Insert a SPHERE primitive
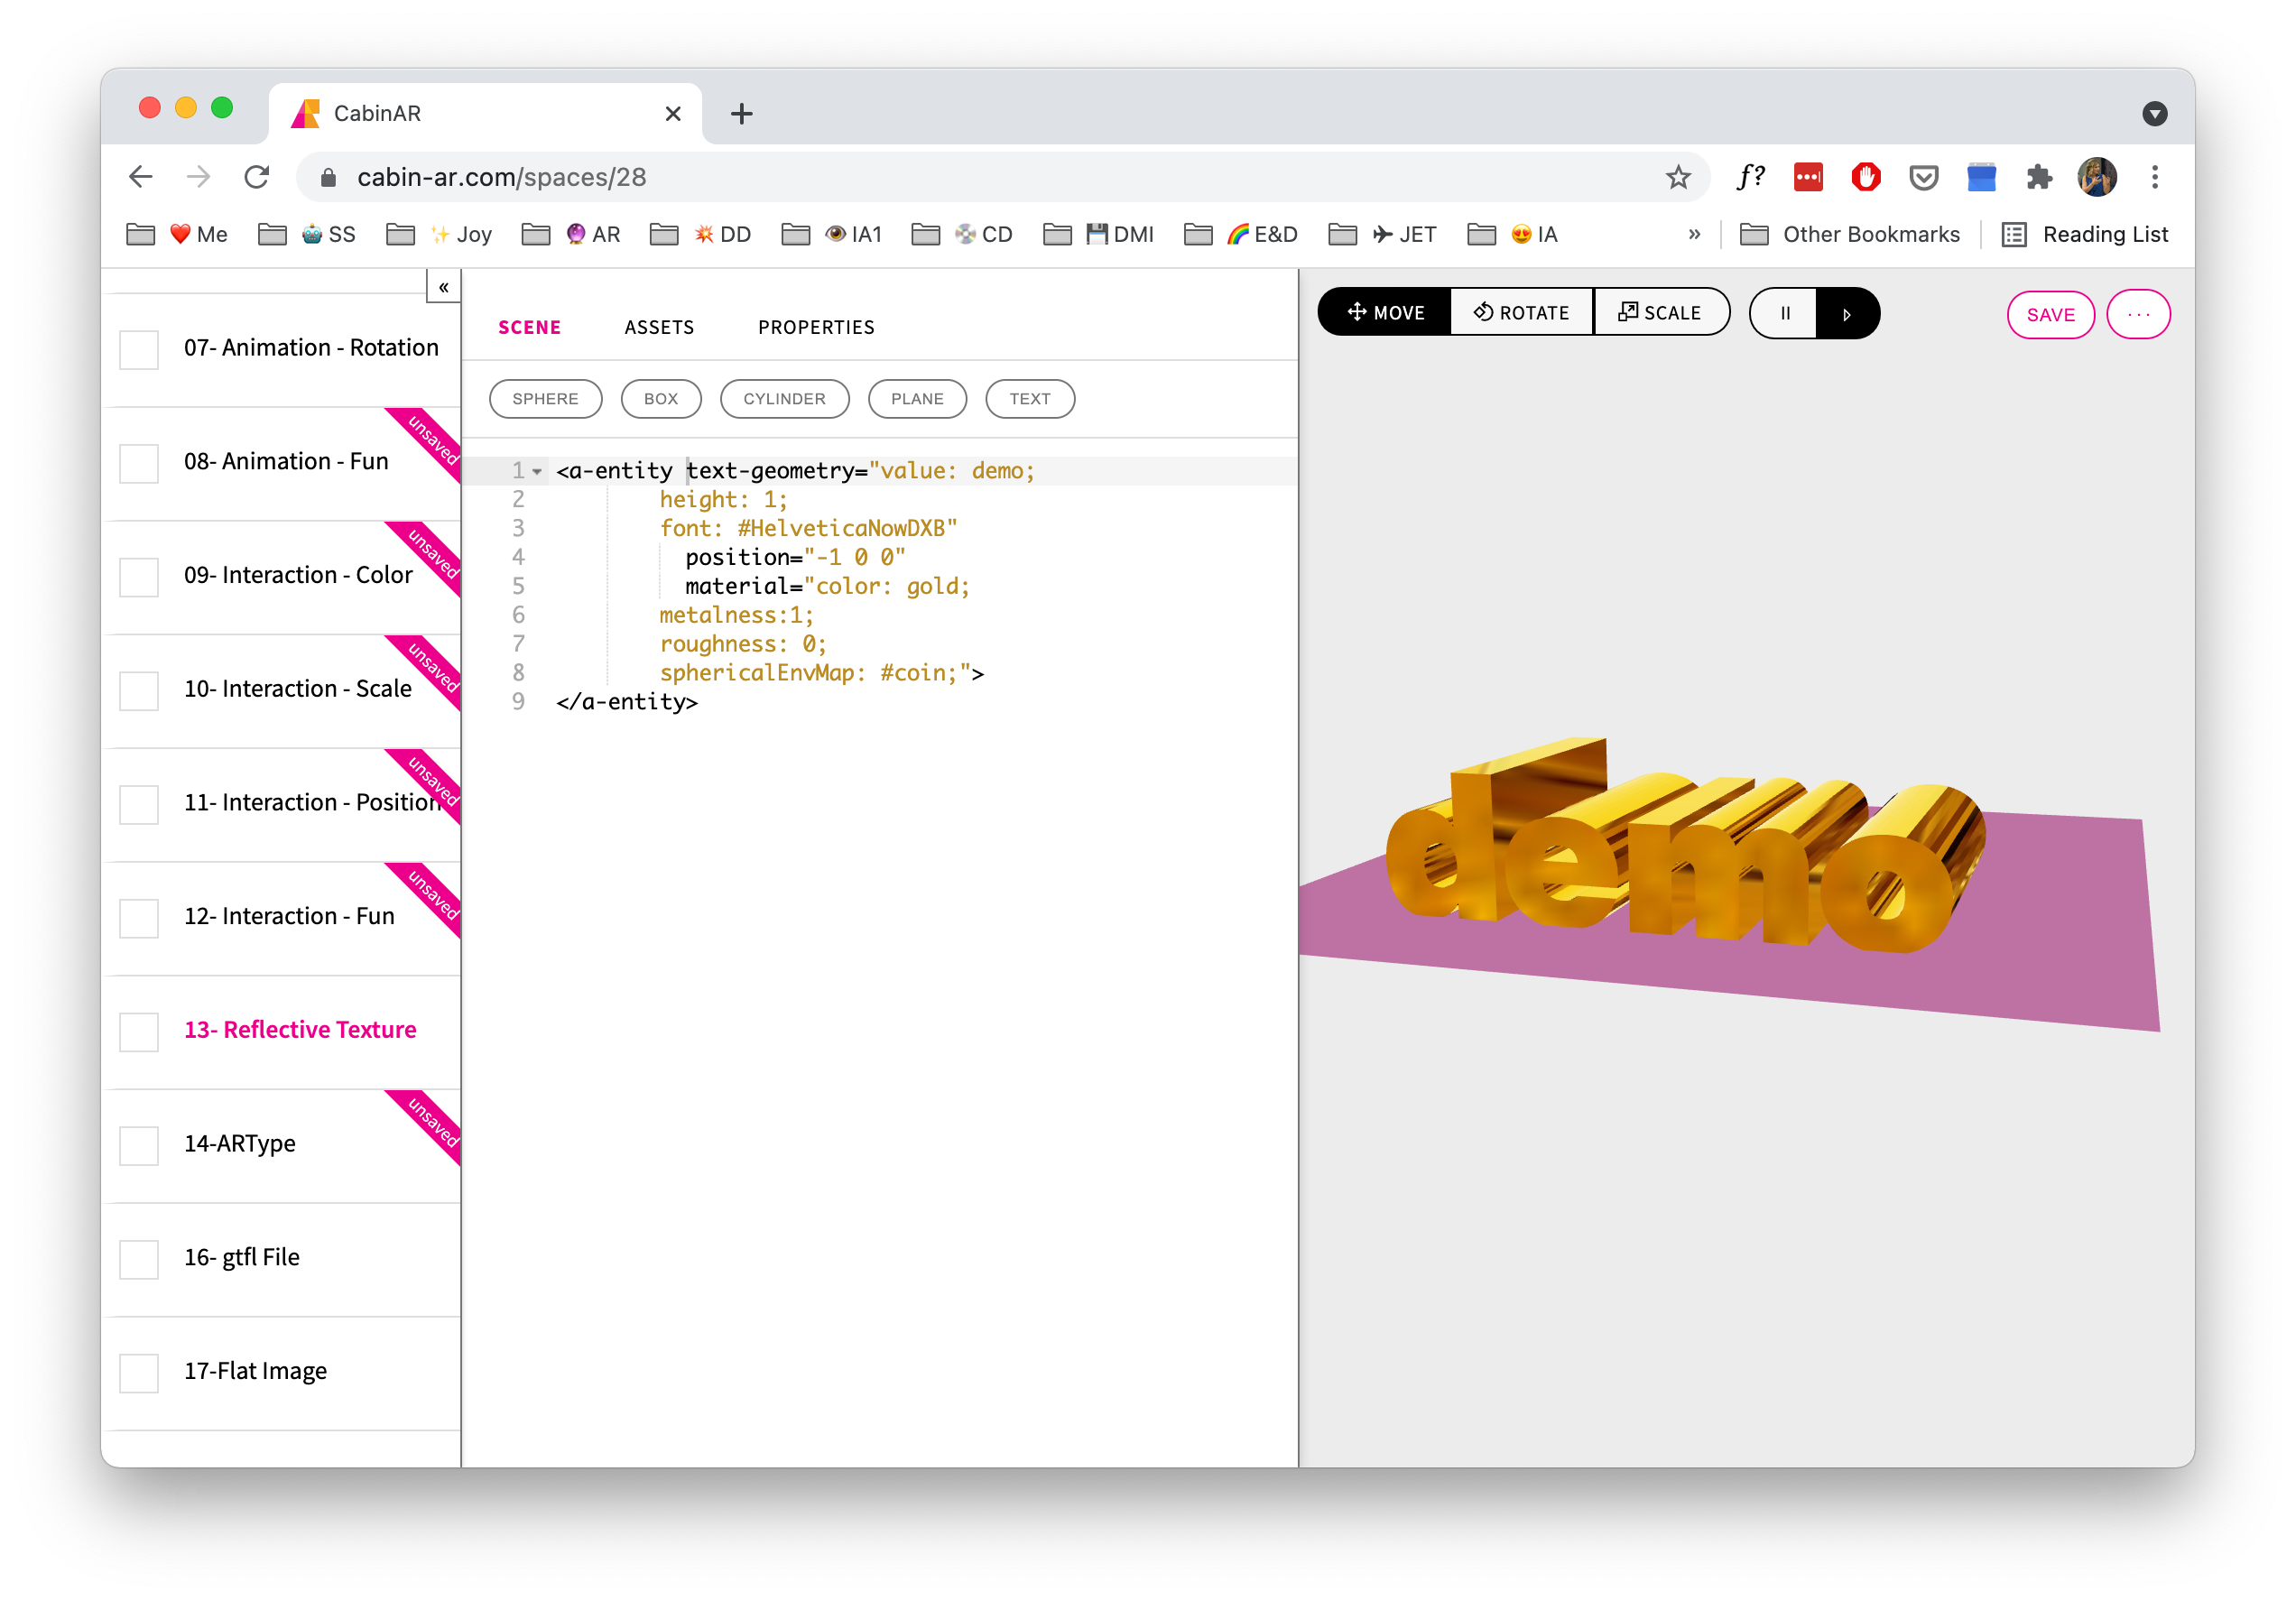This screenshot has height=1601, width=2296. 545,399
